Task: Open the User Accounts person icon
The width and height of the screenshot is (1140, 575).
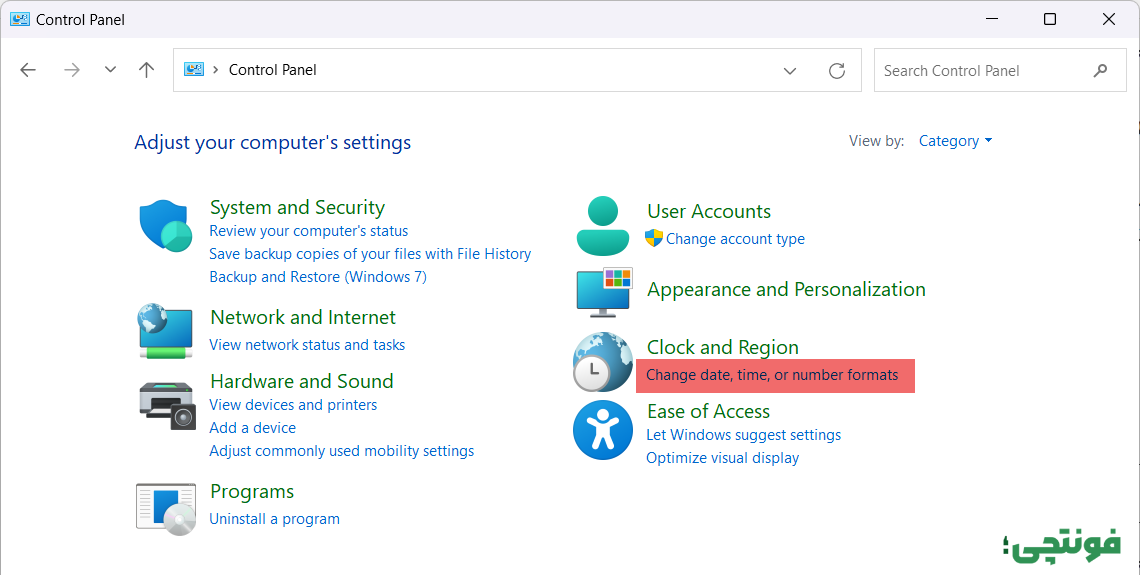Action: pyautogui.click(x=603, y=225)
